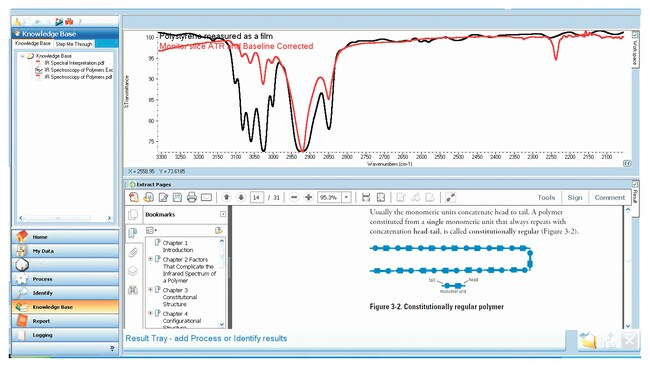Show attachments paperclip panel
Viewport: 650px width, 367px height.
[x=133, y=252]
